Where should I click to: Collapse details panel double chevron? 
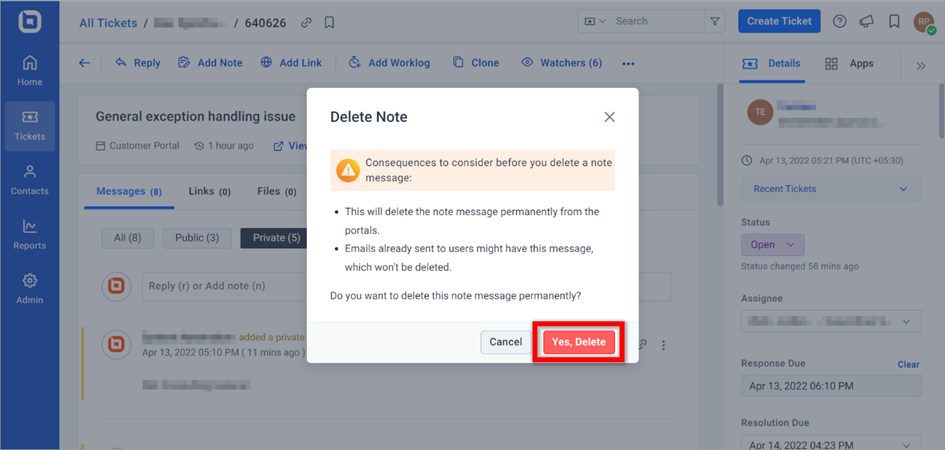click(920, 66)
